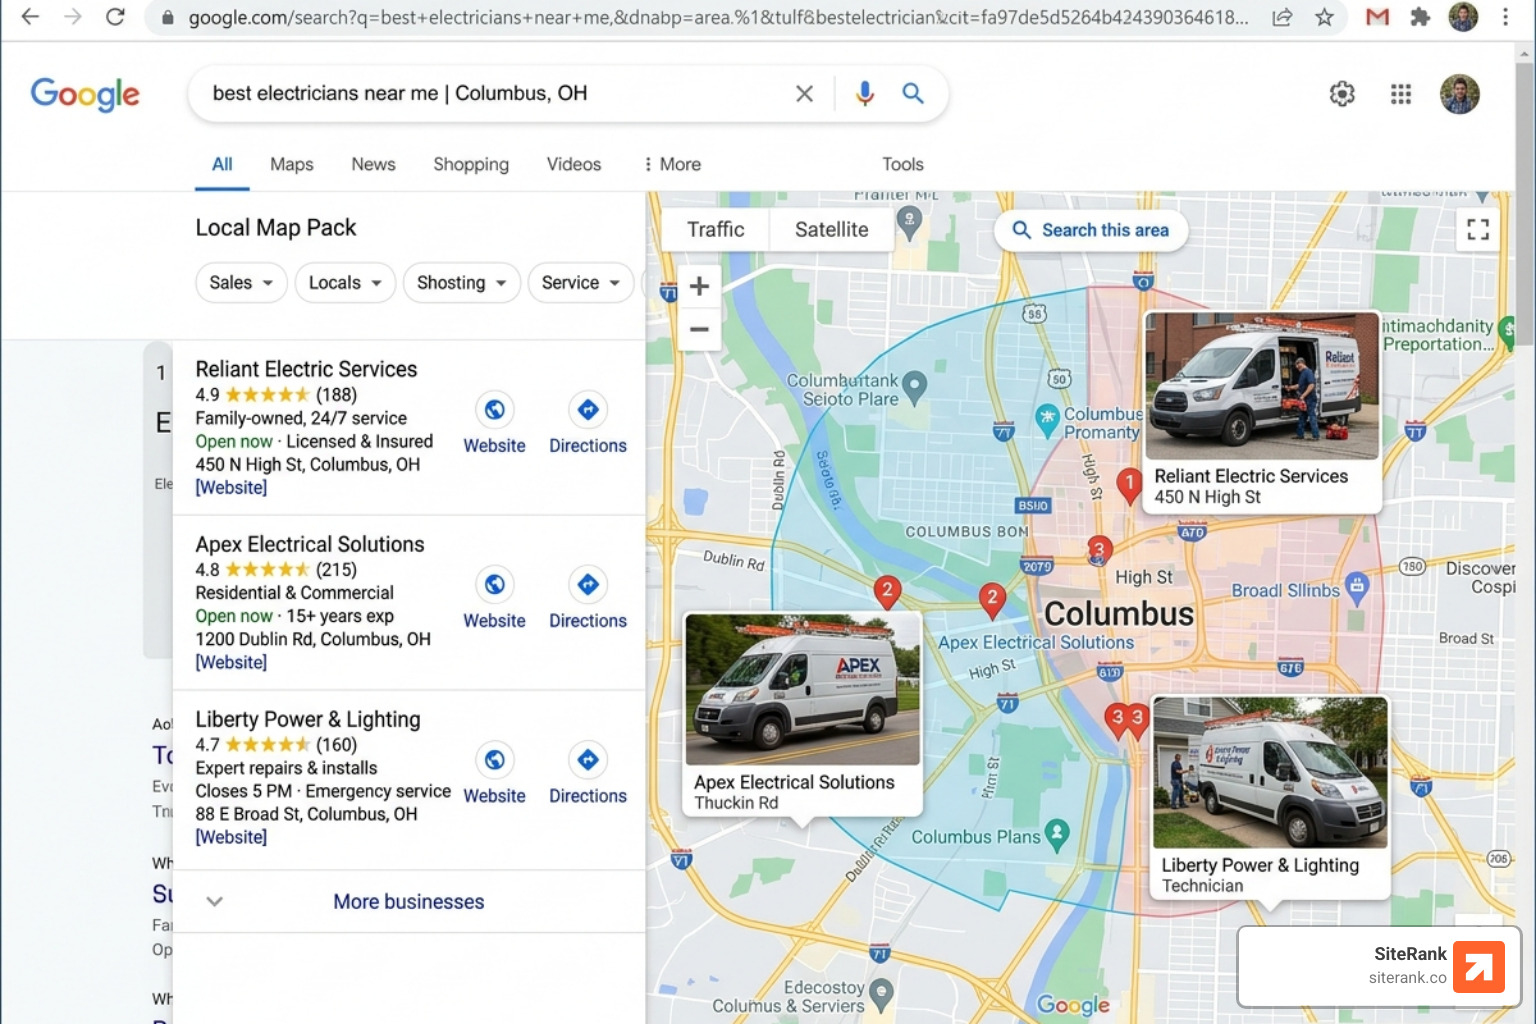Viewport: 1536px width, 1024px height.
Task: Click the Search this area button
Action: point(1090,230)
